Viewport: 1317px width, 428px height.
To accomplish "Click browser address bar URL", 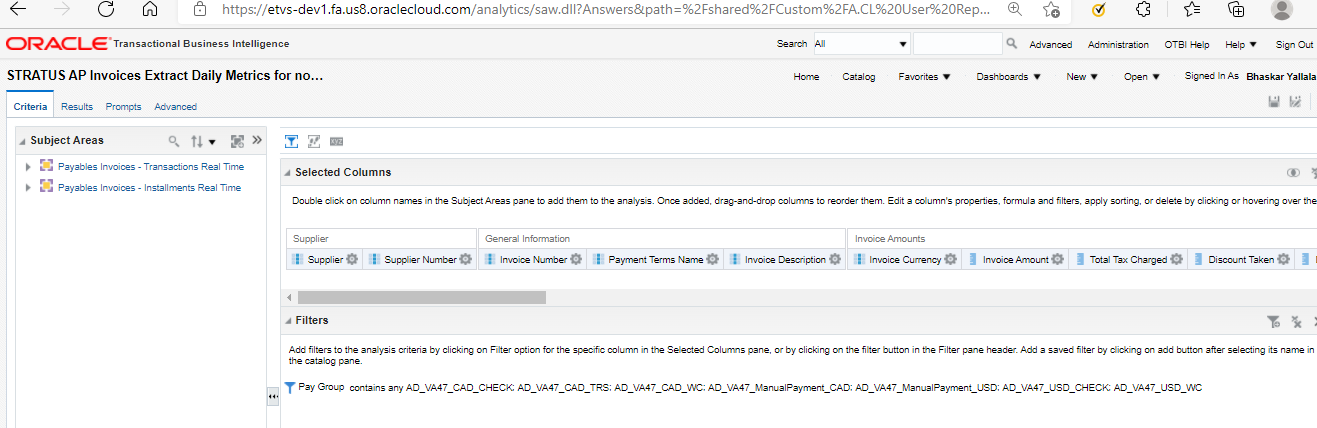I will pyautogui.click(x=607, y=9).
